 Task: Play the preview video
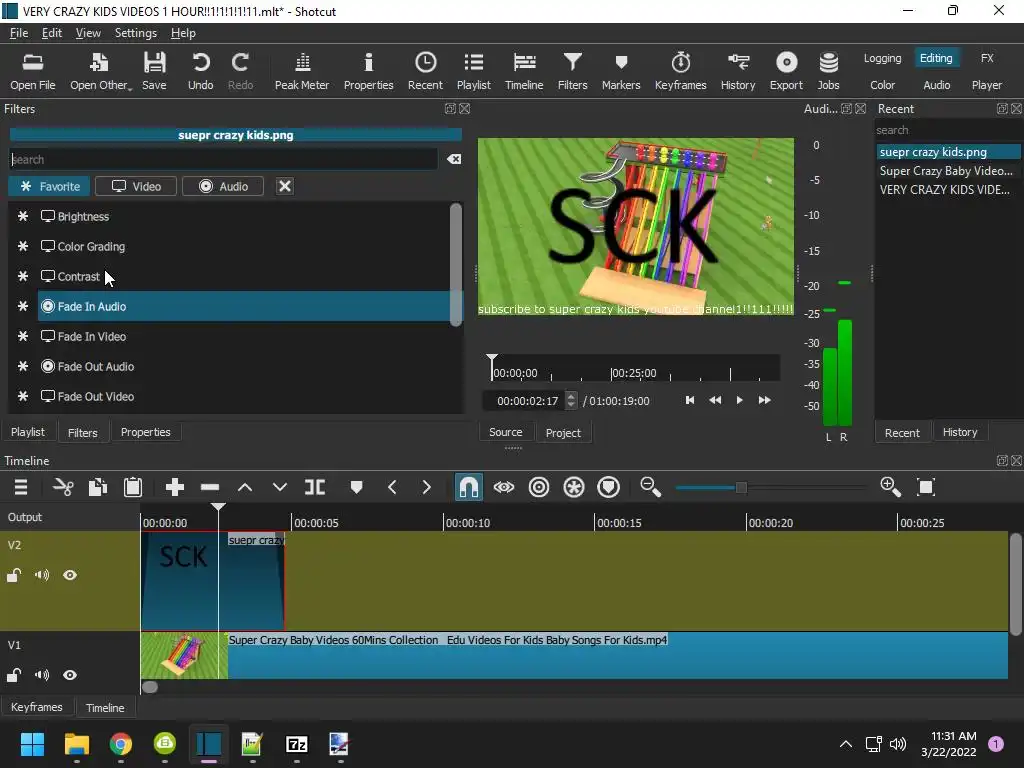(739, 400)
